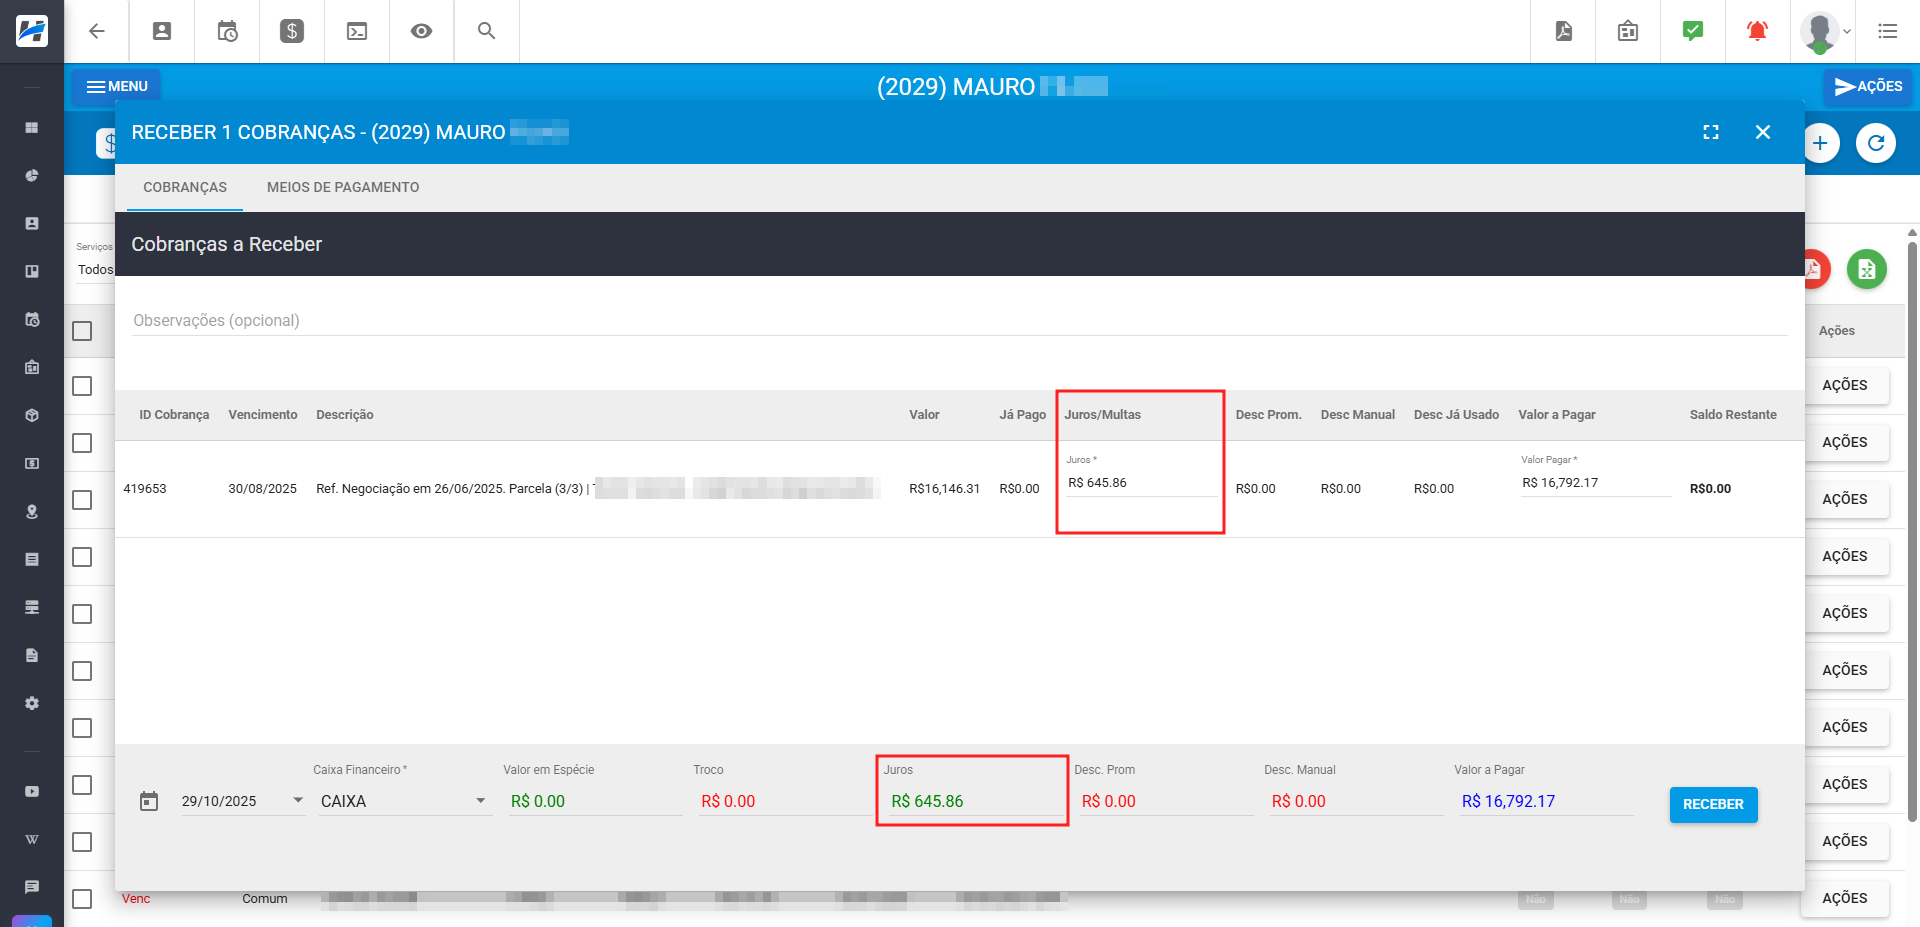Tick the checkbox beside the sixth AÇÕES button

[x=82, y=671]
